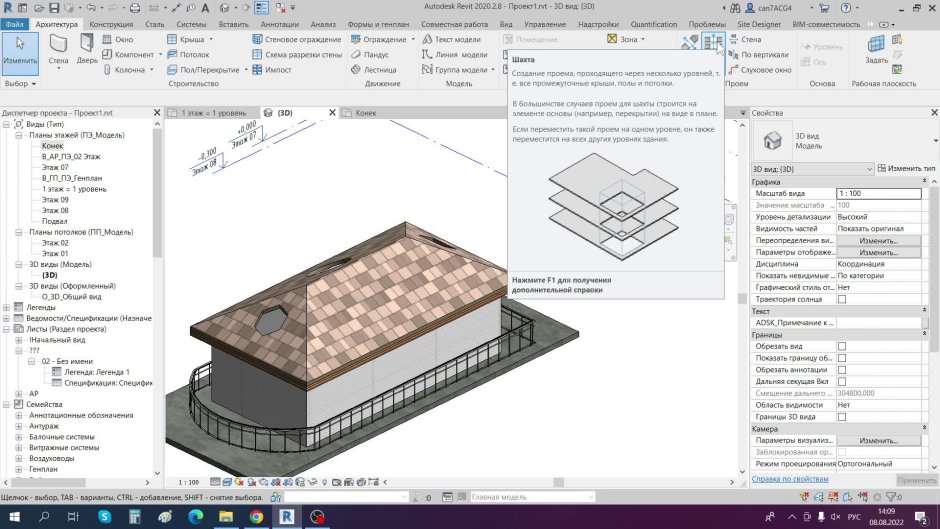Select the Дверь door tool
This screenshot has height=529, width=940.
pyautogui.click(x=87, y=49)
